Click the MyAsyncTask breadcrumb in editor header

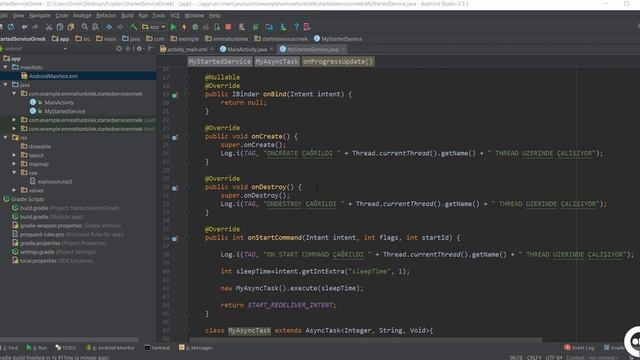point(277,62)
